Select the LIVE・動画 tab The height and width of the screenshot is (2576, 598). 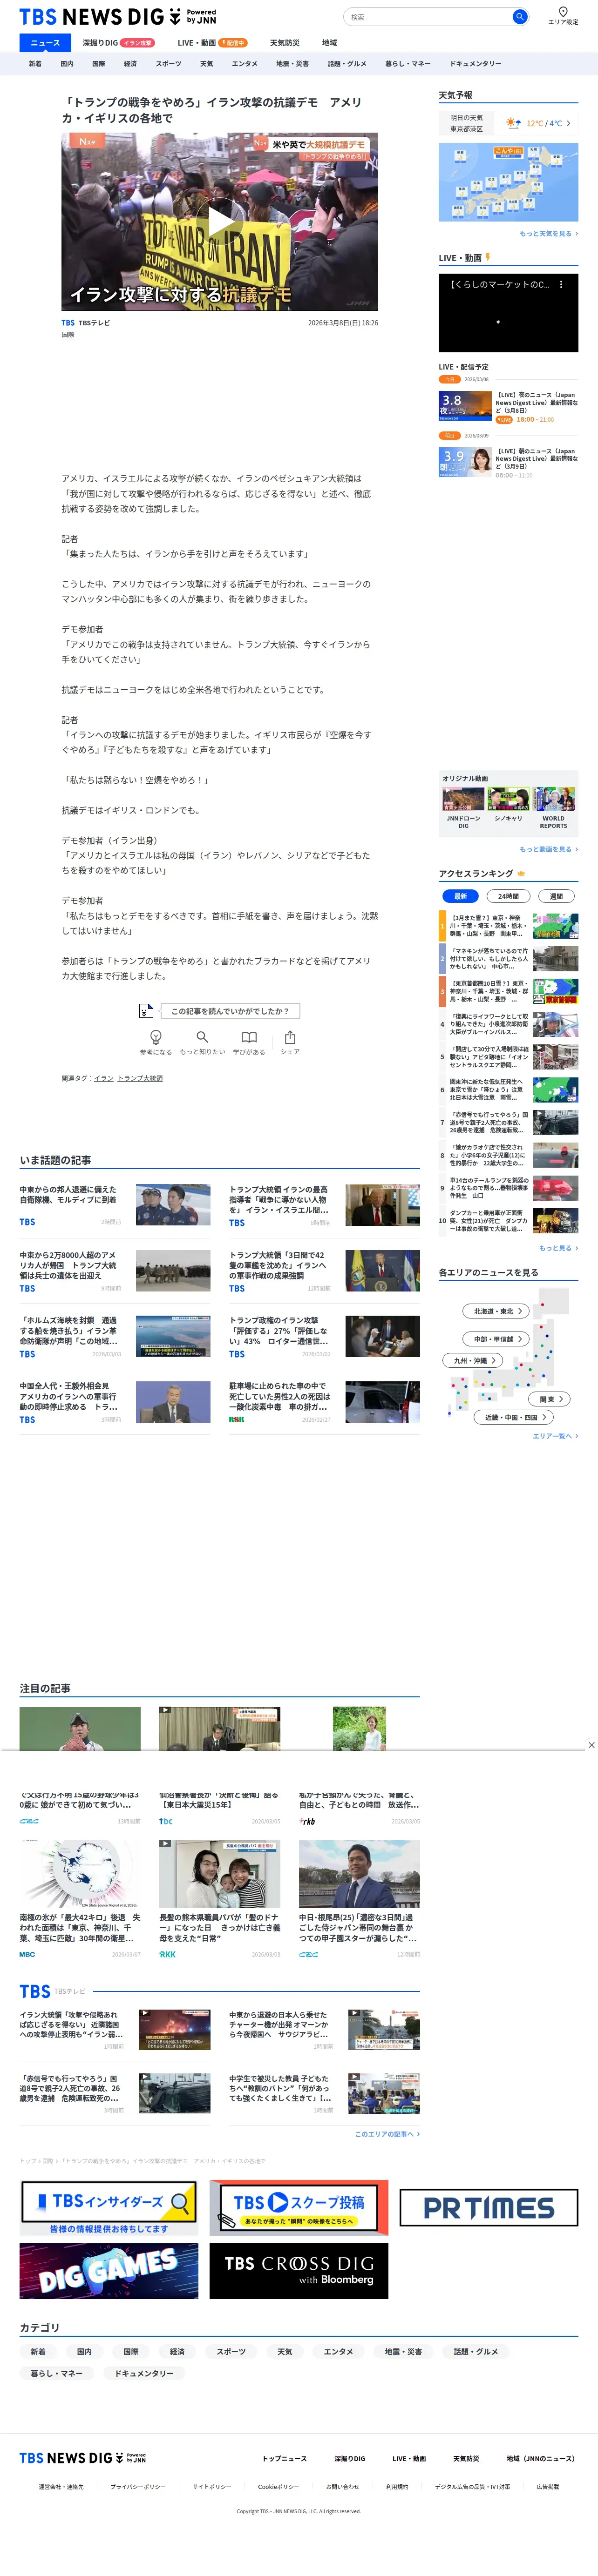coord(212,43)
